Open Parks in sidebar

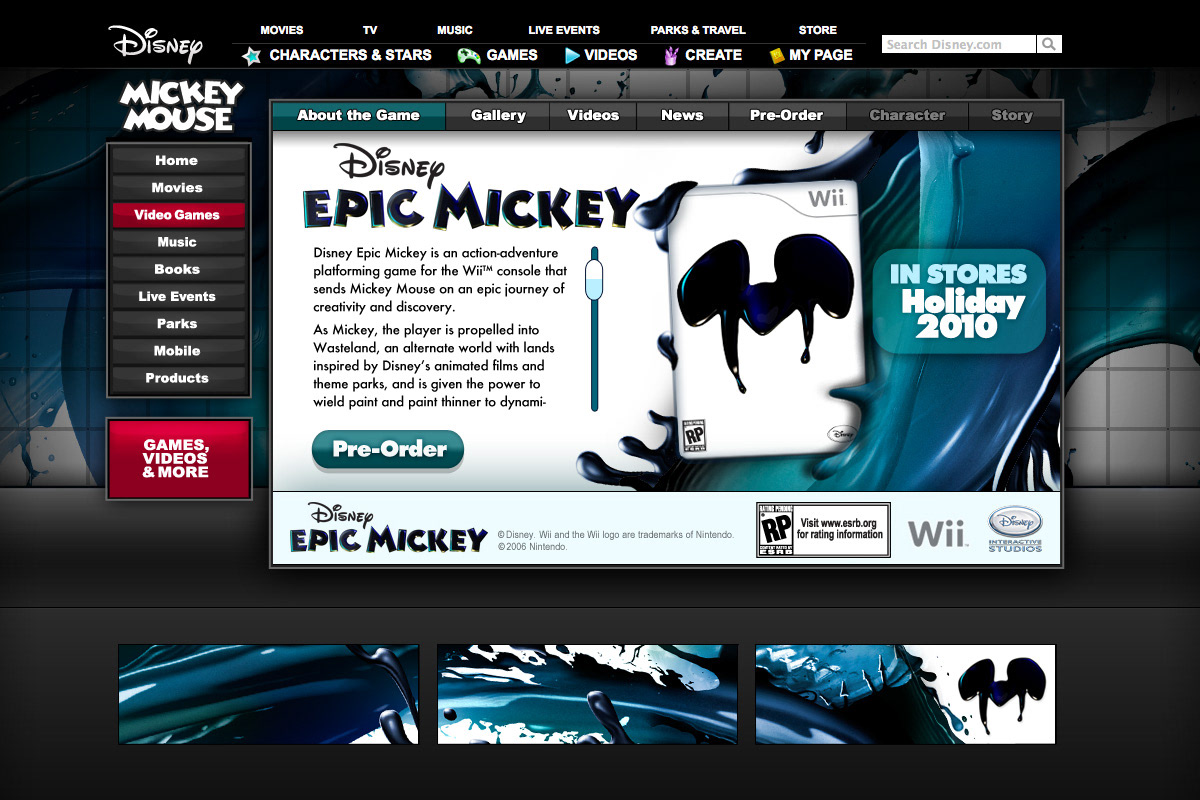coord(178,323)
